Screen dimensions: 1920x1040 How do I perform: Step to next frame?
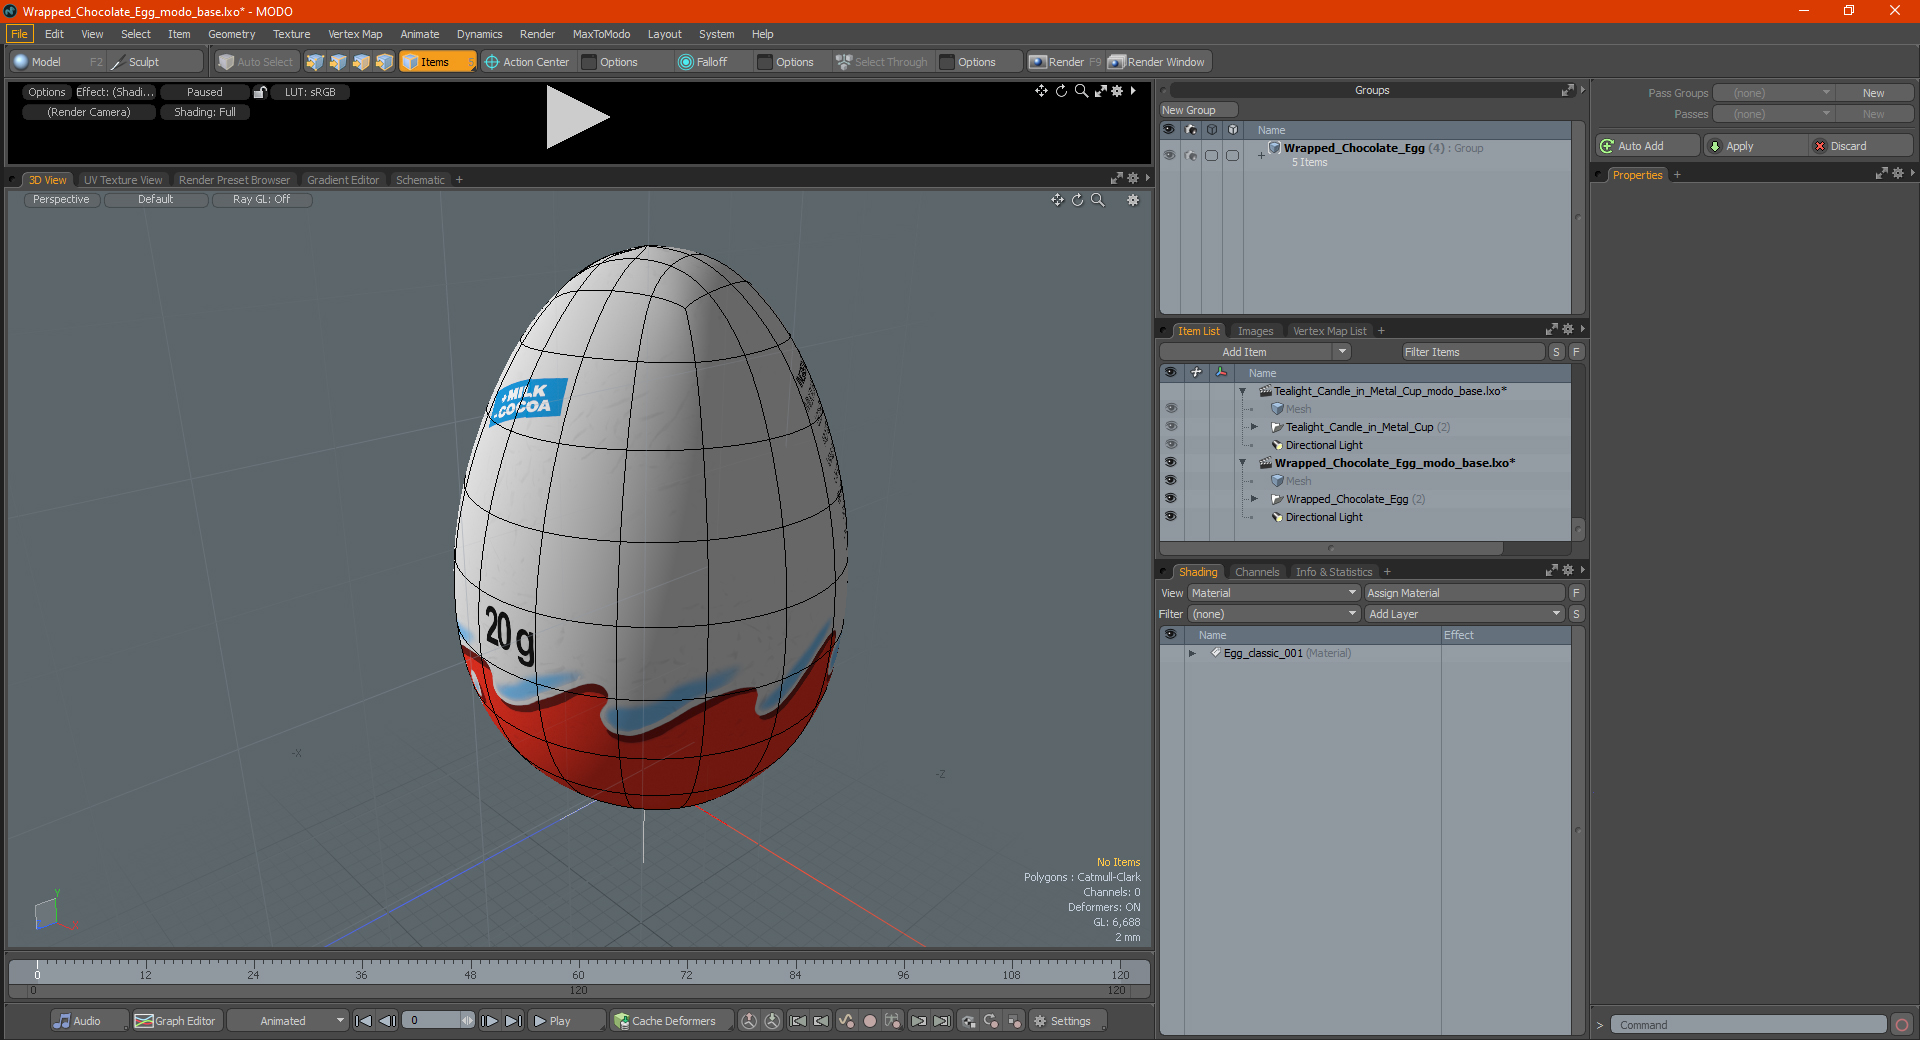489,1021
